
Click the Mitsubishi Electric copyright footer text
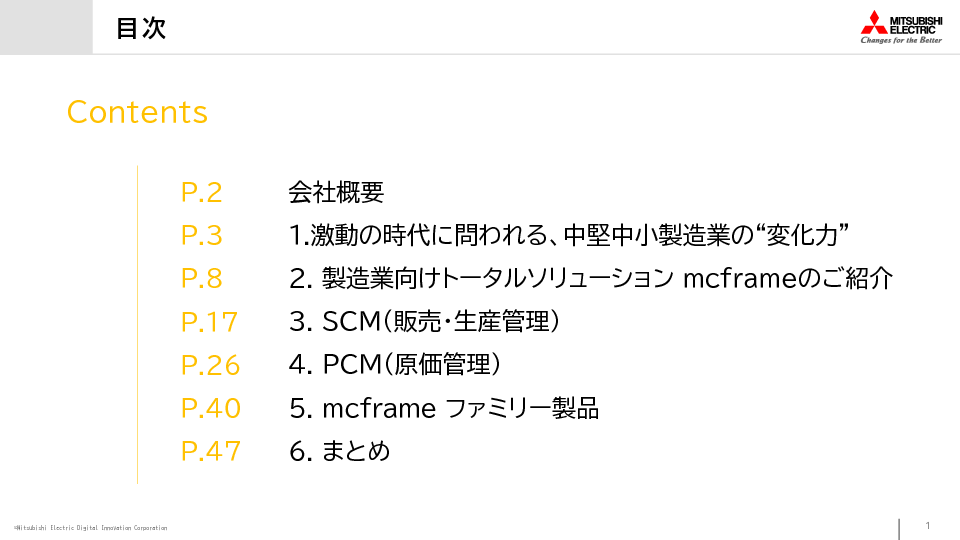click(x=90, y=527)
